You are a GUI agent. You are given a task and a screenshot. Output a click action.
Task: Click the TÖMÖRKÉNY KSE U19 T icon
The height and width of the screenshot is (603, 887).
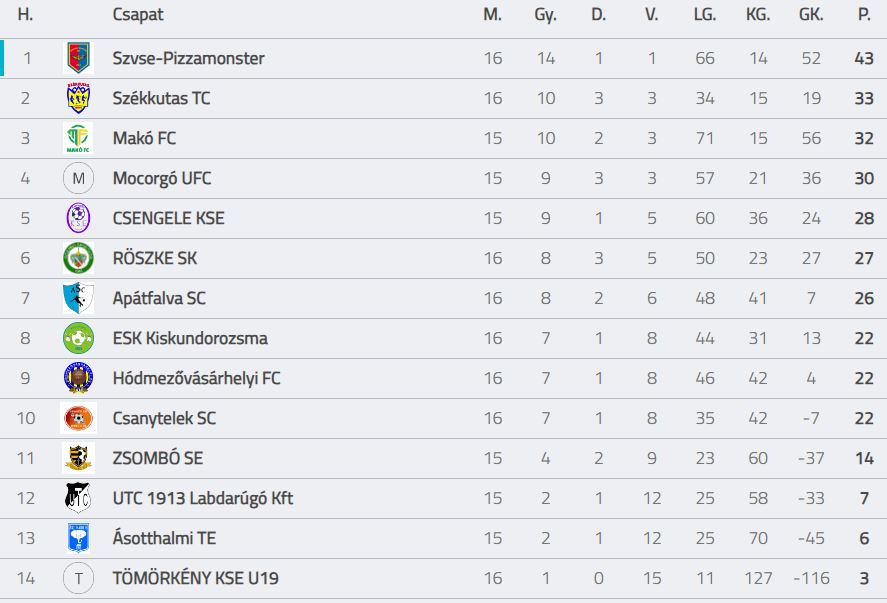[78, 578]
